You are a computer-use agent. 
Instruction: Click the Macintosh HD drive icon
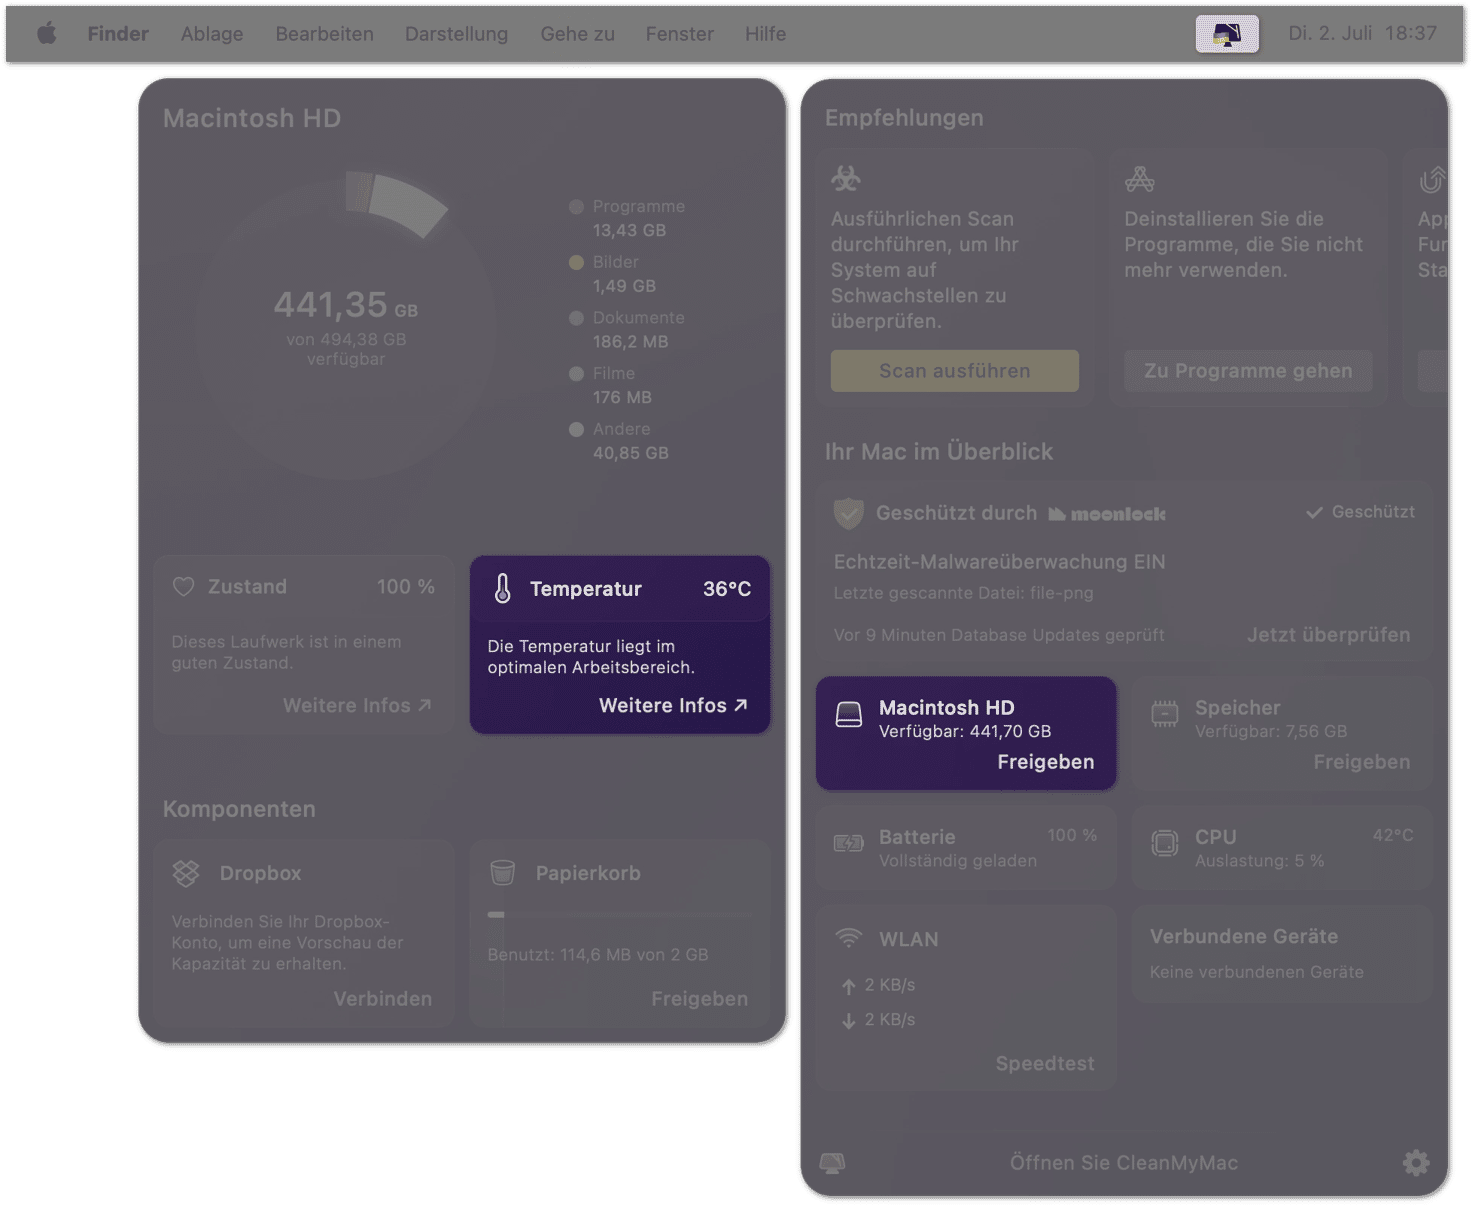[x=849, y=714]
